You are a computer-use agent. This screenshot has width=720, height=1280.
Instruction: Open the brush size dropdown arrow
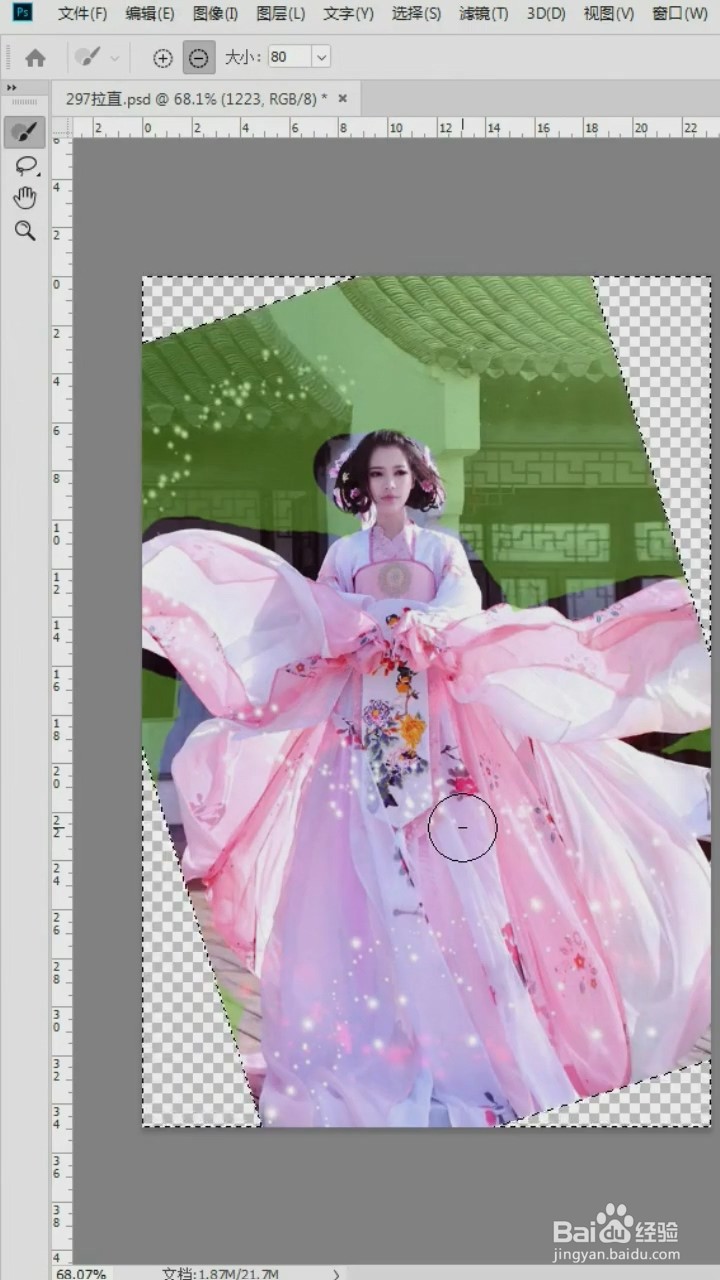(321, 57)
